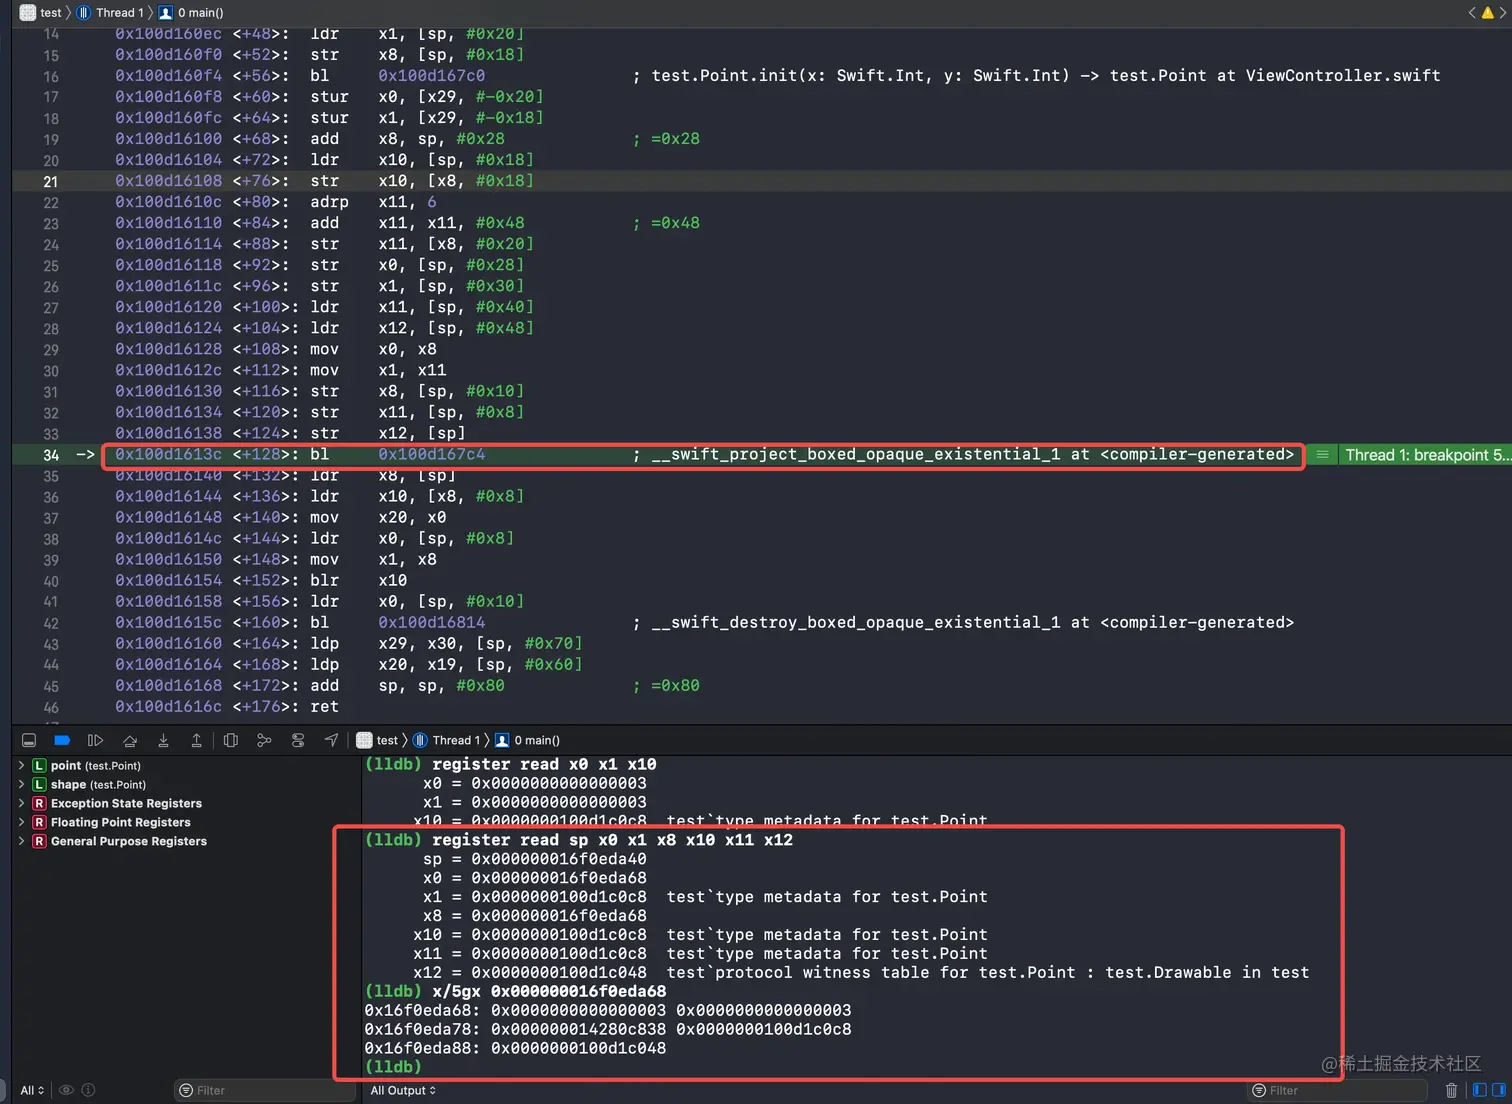Screen dimensions: 1512x1104
Task: Select the 0 main() frame in debug bar
Action: point(528,740)
